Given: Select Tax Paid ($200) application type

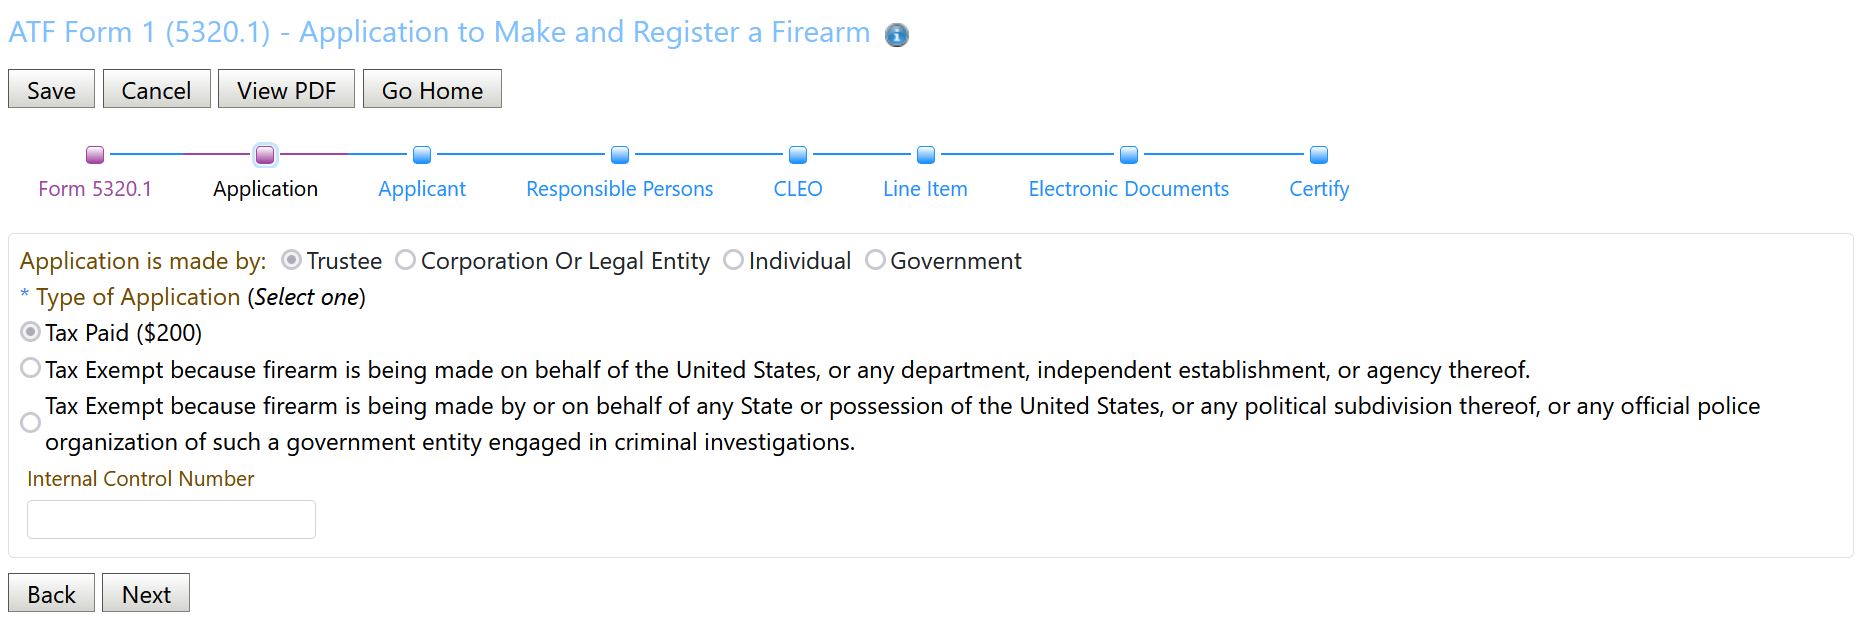Looking at the screenshot, I should (31, 332).
